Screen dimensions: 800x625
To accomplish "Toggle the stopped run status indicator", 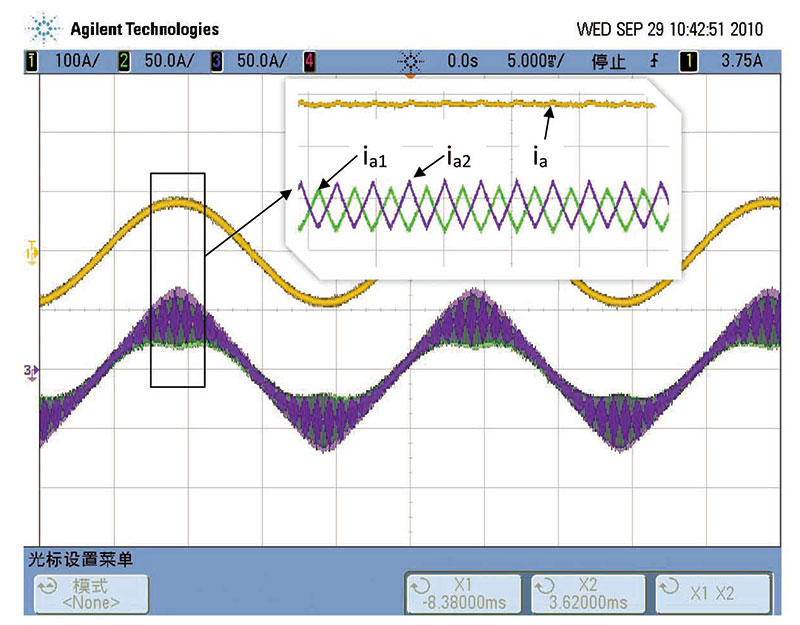I will click(609, 62).
